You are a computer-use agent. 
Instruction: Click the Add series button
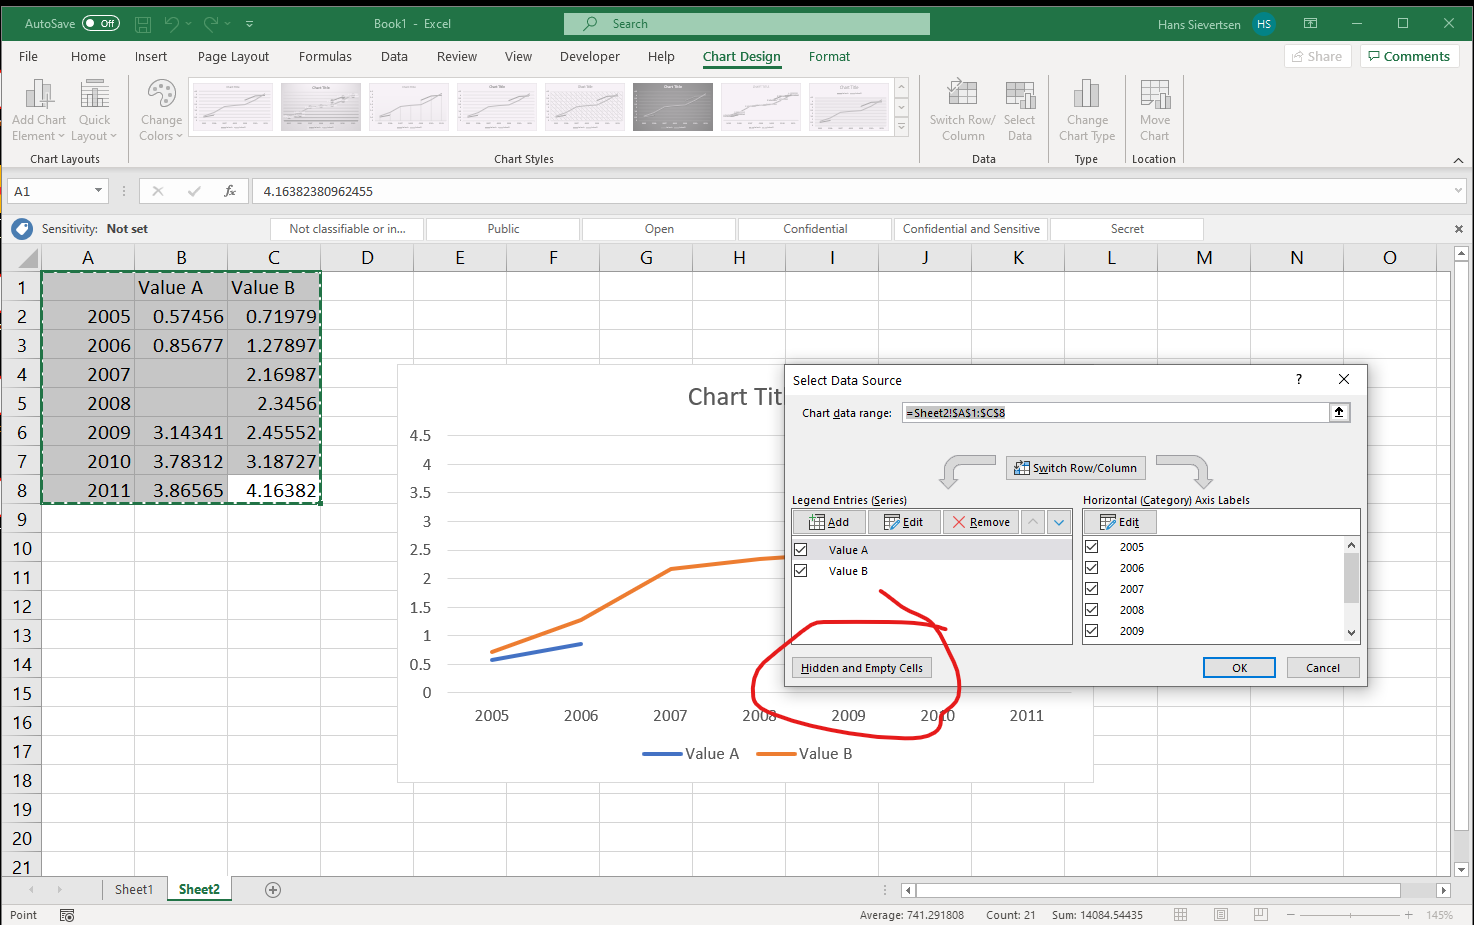[829, 522]
